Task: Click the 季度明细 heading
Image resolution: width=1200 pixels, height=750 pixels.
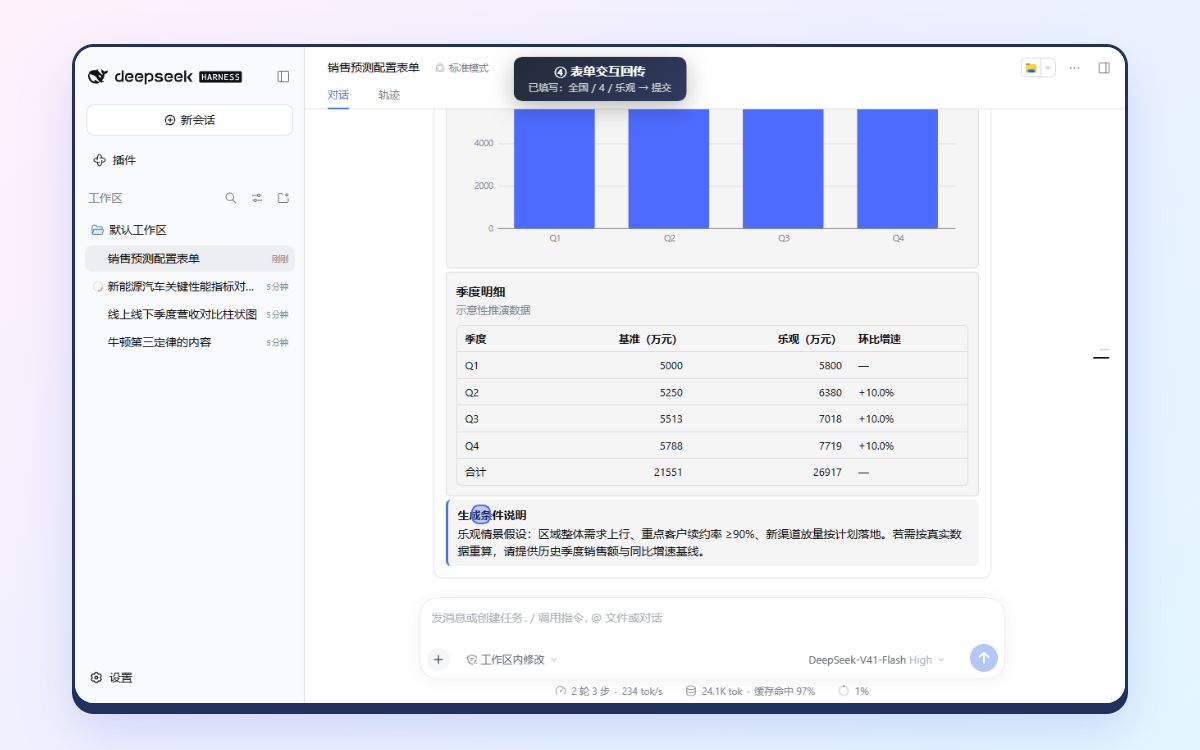Action: coord(481,292)
